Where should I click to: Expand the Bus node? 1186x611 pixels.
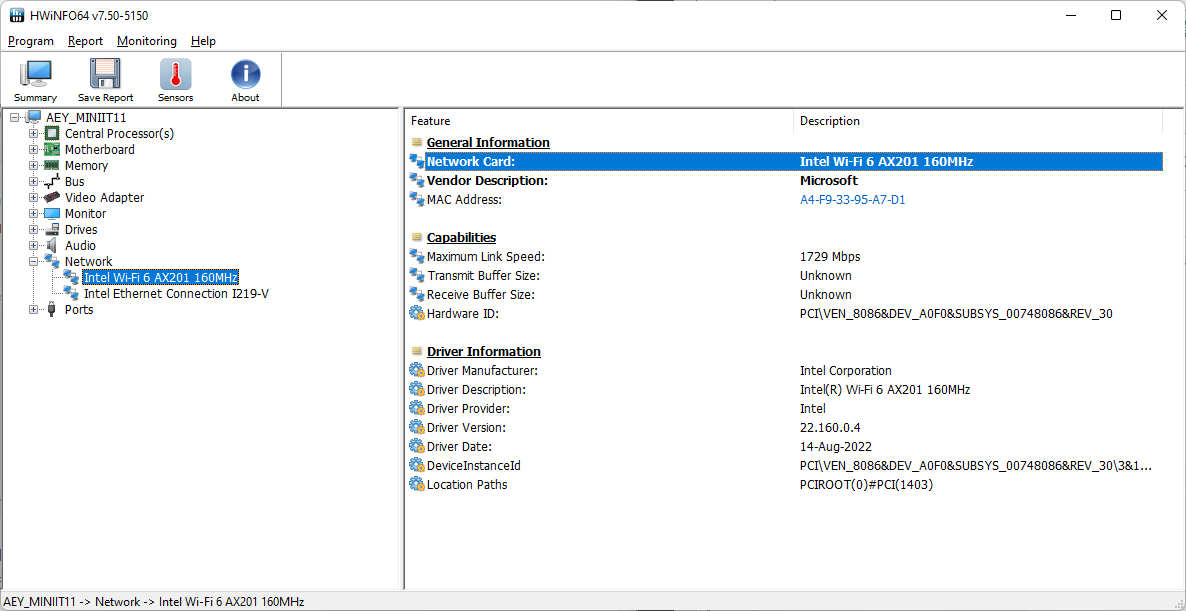pyautogui.click(x=33, y=181)
